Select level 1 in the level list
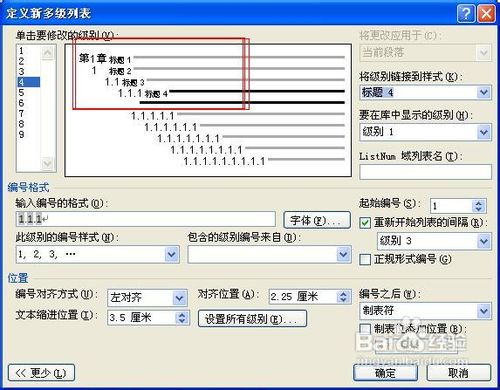 point(21,51)
